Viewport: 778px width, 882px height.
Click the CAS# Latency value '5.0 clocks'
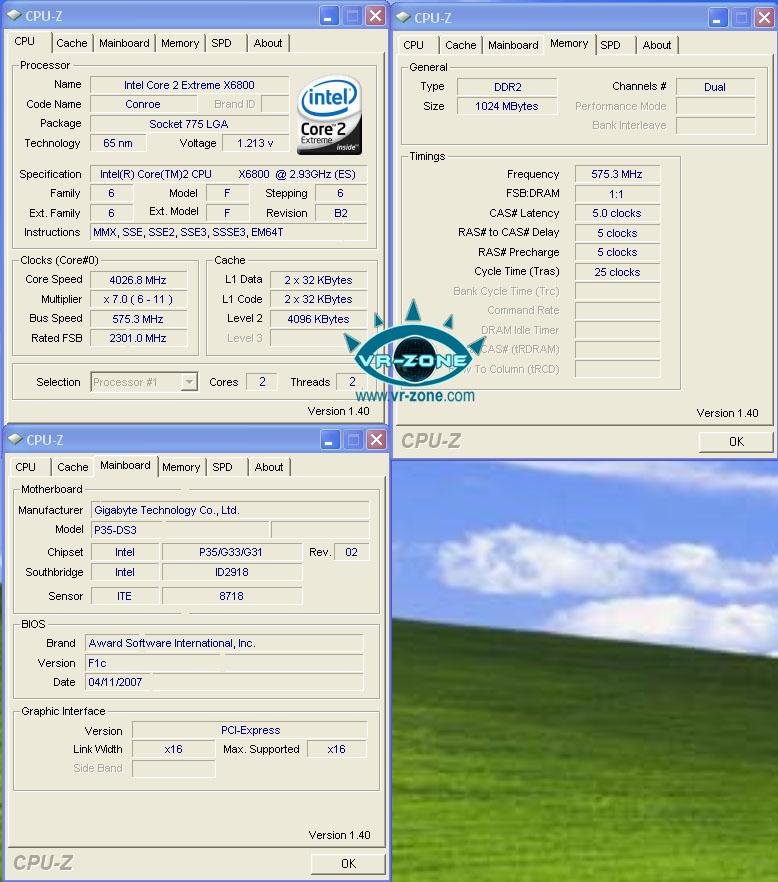coord(617,213)
